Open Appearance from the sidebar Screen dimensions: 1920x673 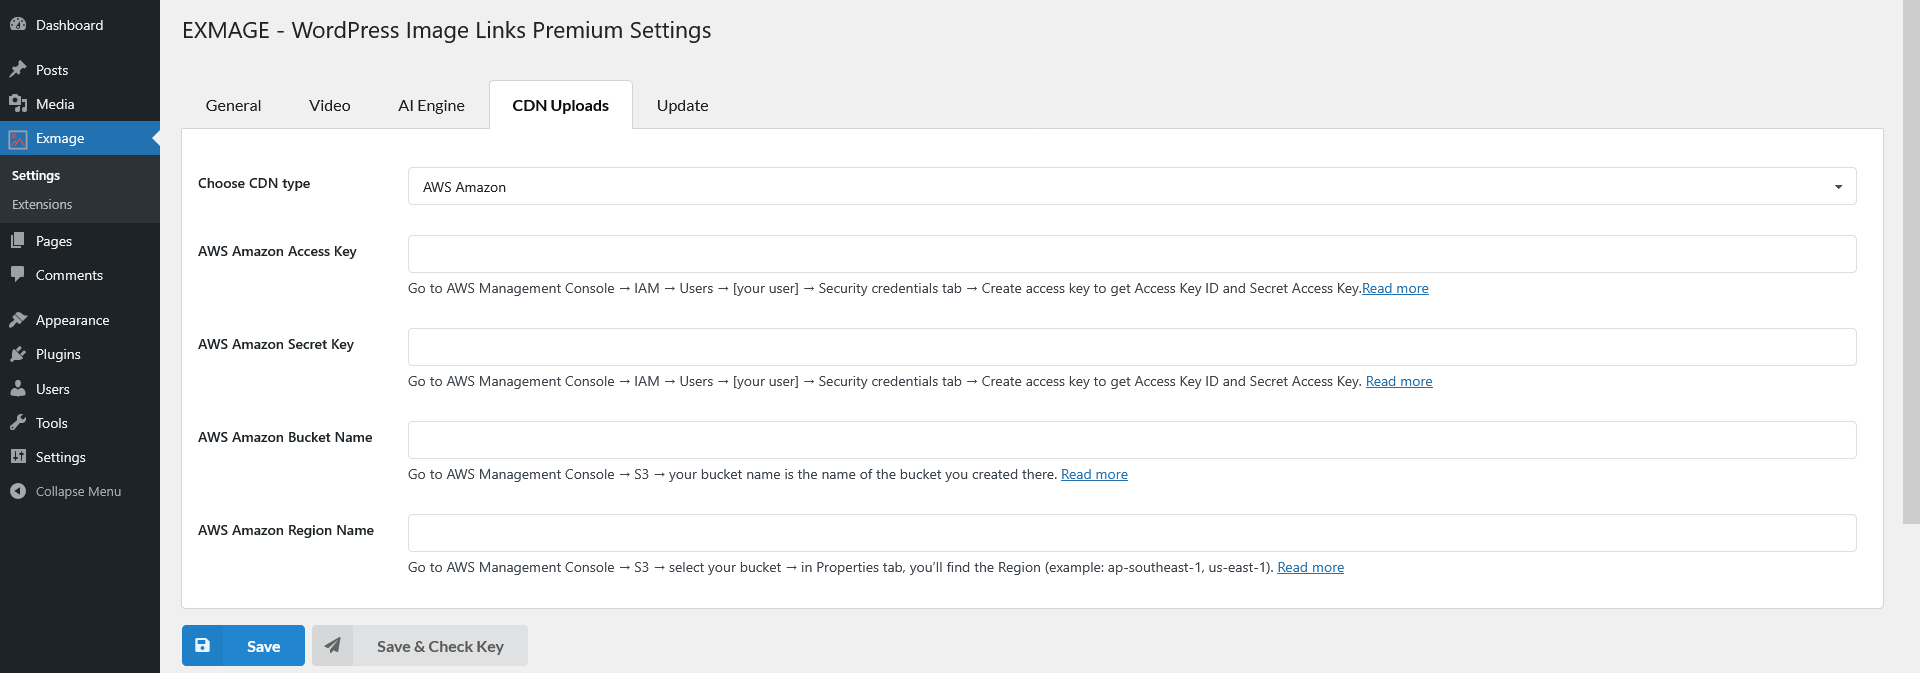(80, 320)
